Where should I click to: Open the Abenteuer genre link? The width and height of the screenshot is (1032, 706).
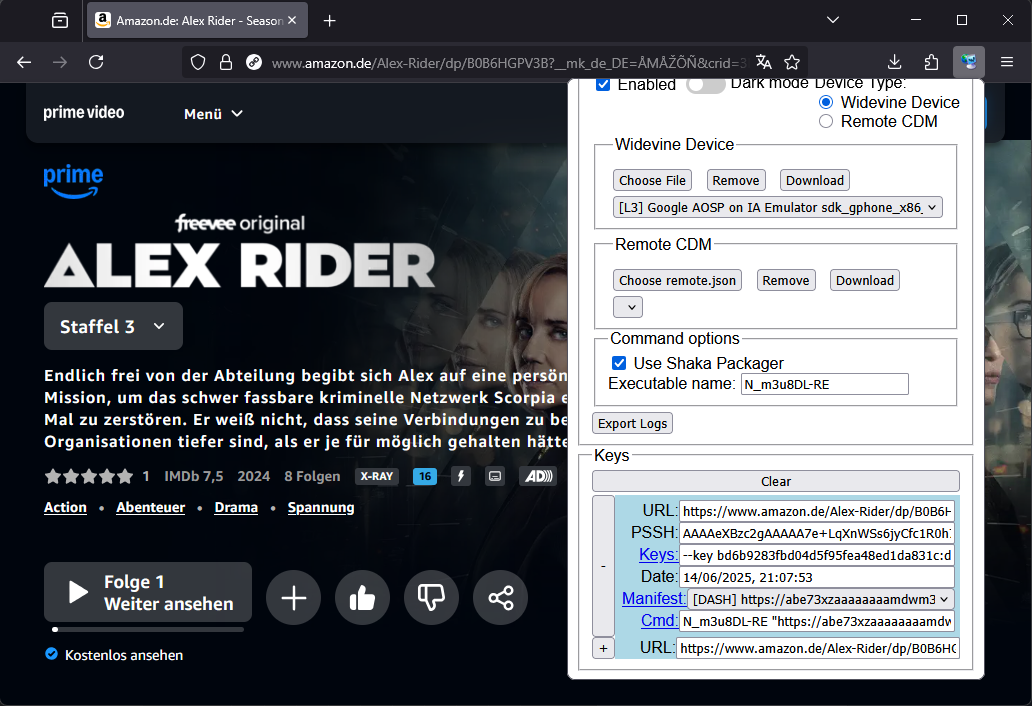pyautogui.click(x=151, y=507)
